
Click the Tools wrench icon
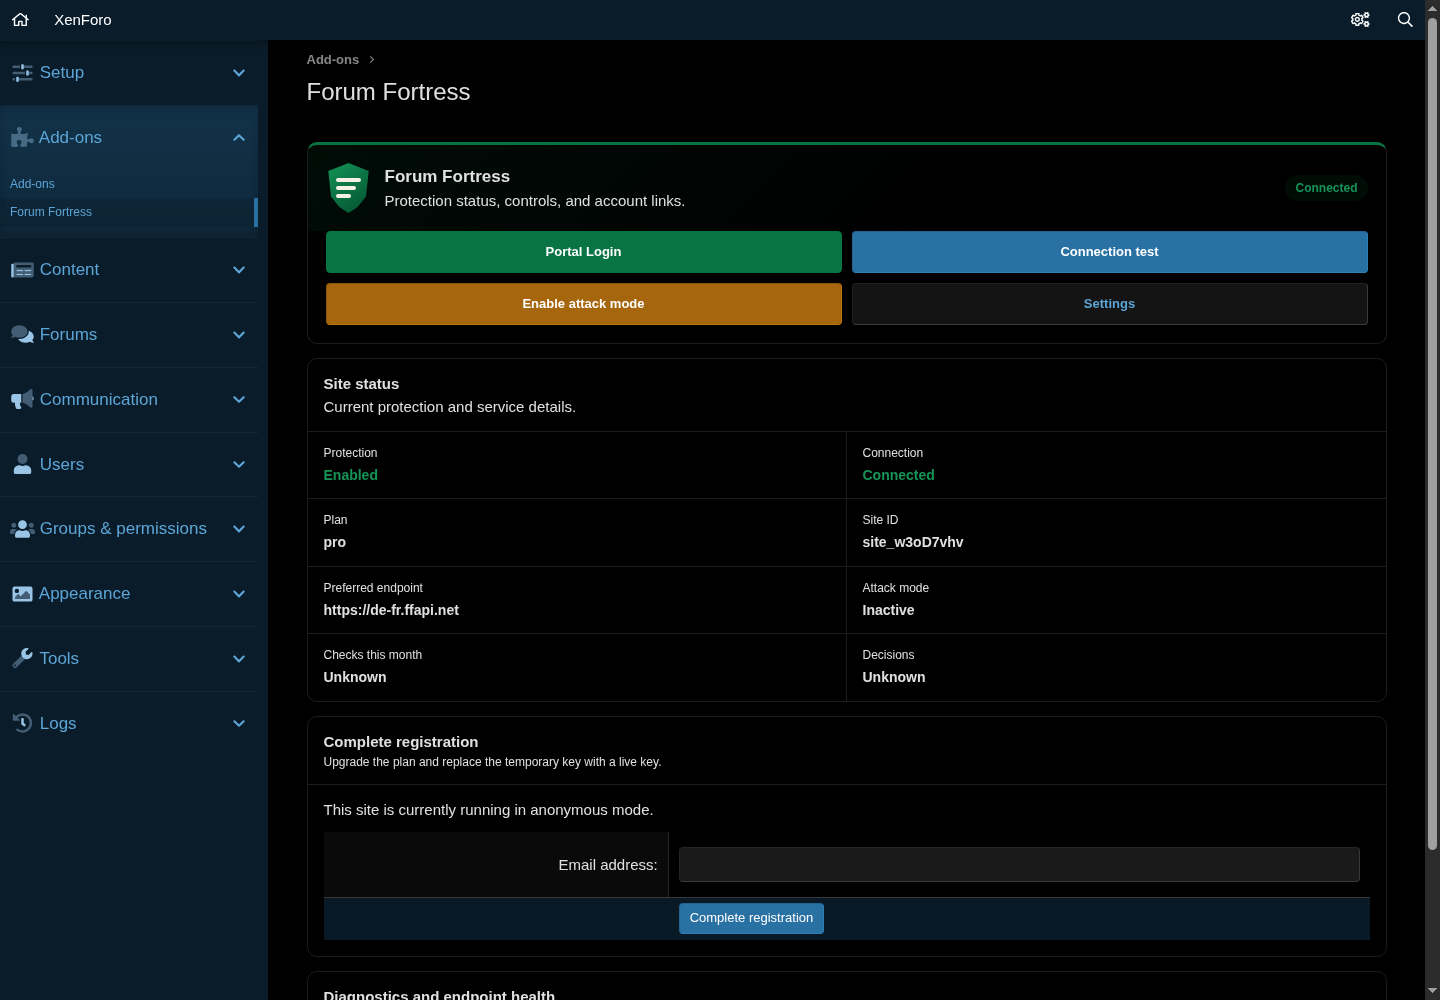coord(22,658)
